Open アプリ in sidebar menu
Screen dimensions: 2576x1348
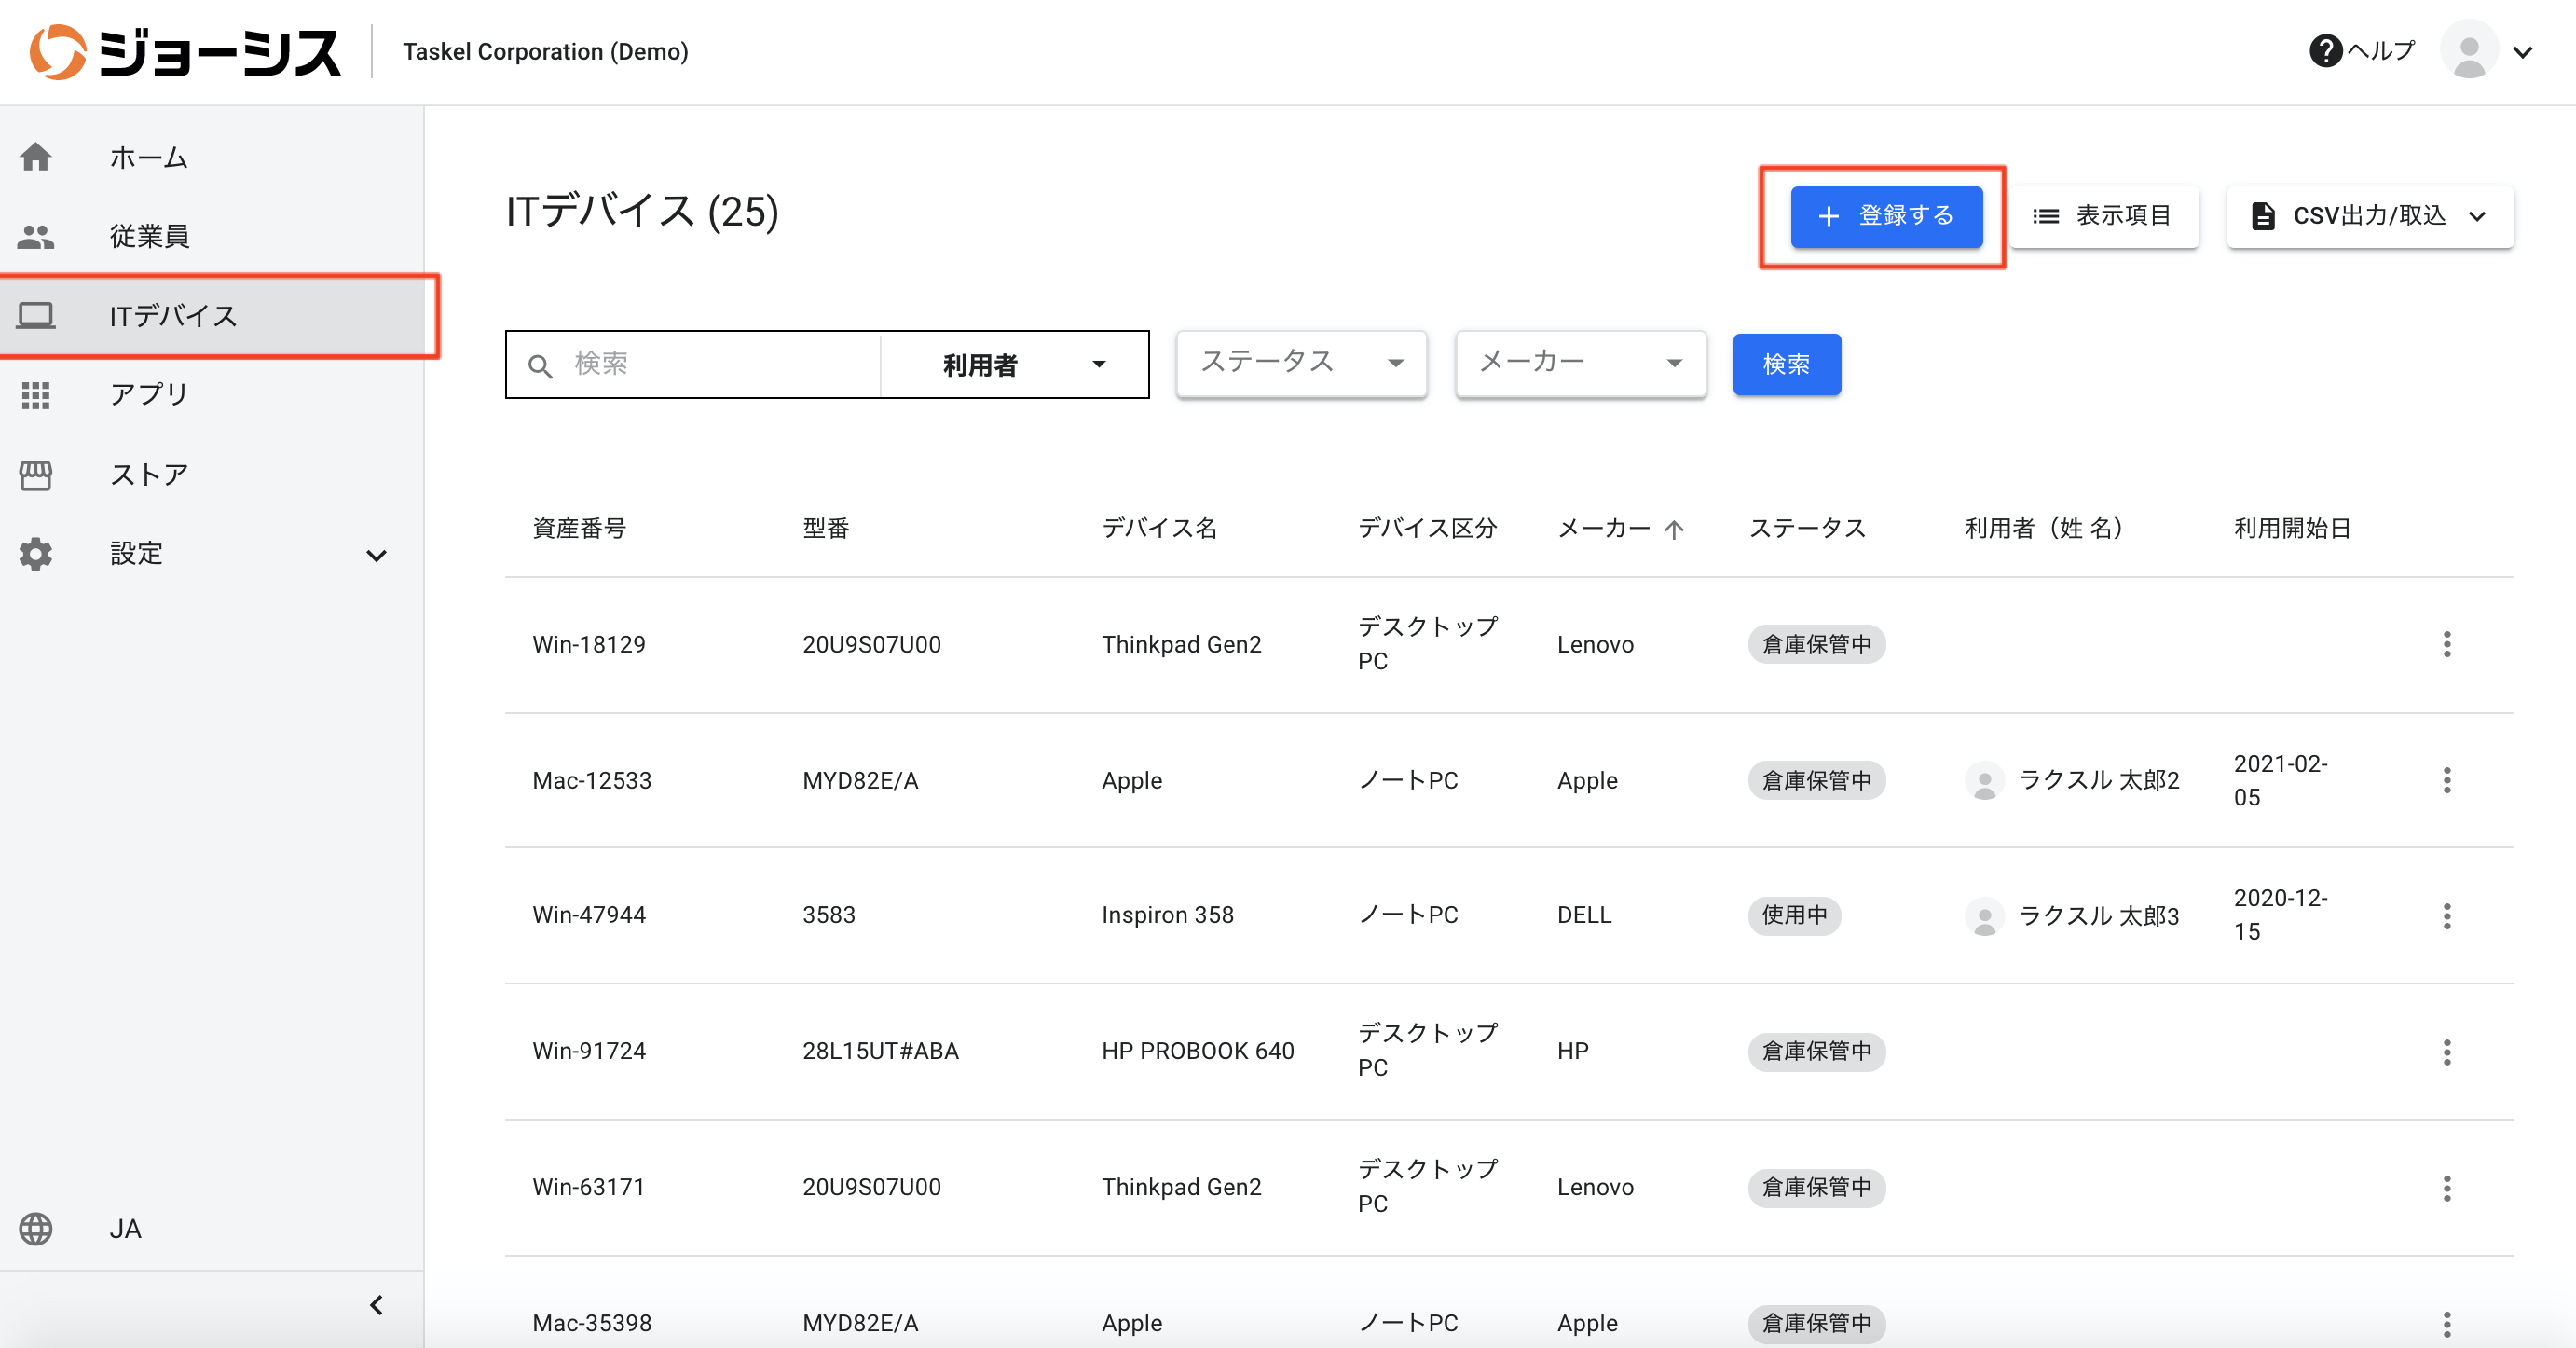pos(150,394)
